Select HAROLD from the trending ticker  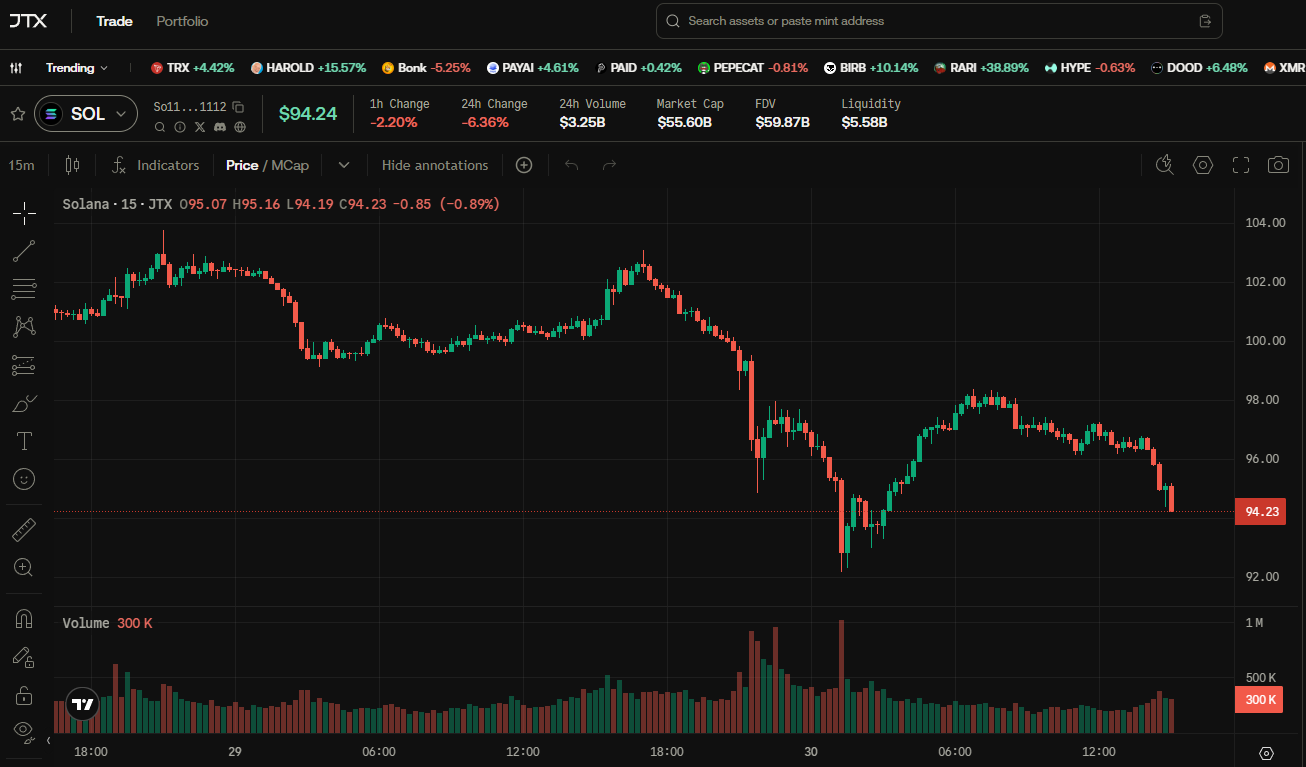pos(308,68)
